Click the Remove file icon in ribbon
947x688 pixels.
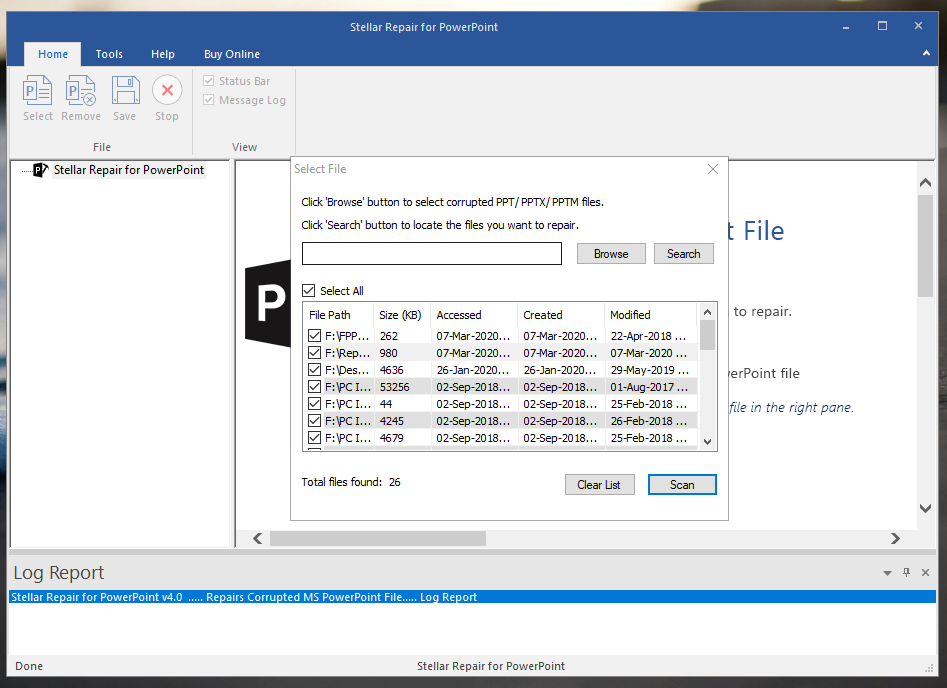[x=81, y=92]
